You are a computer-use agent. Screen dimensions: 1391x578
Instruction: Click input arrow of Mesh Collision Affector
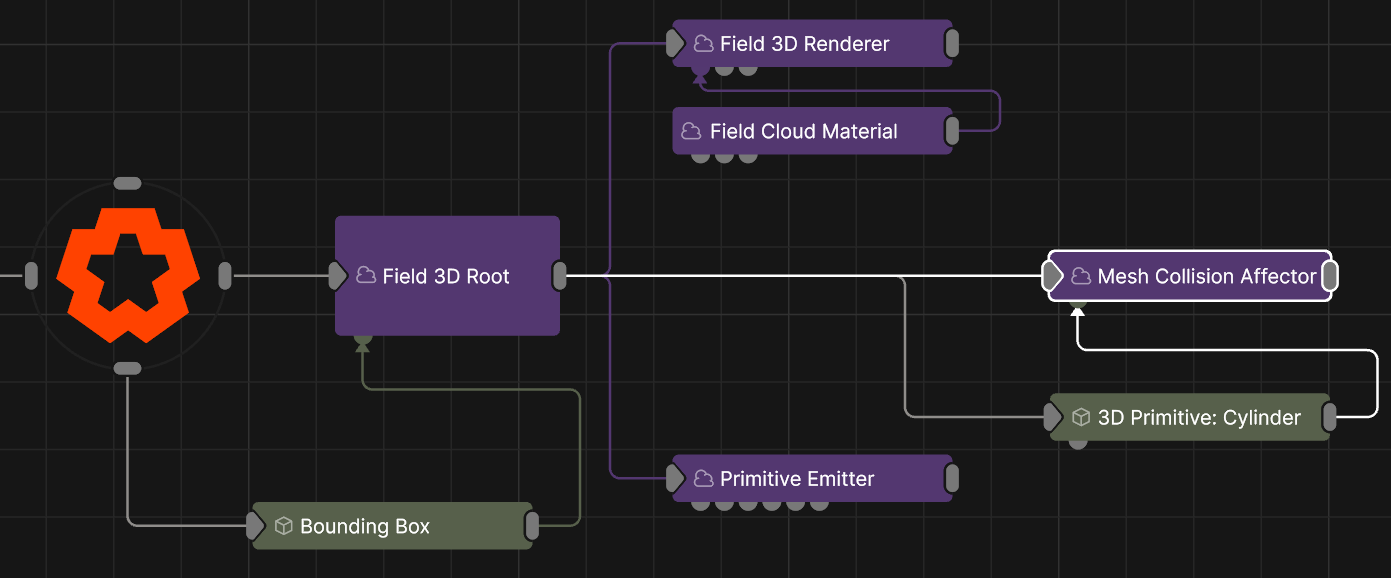coord(1053,276)
